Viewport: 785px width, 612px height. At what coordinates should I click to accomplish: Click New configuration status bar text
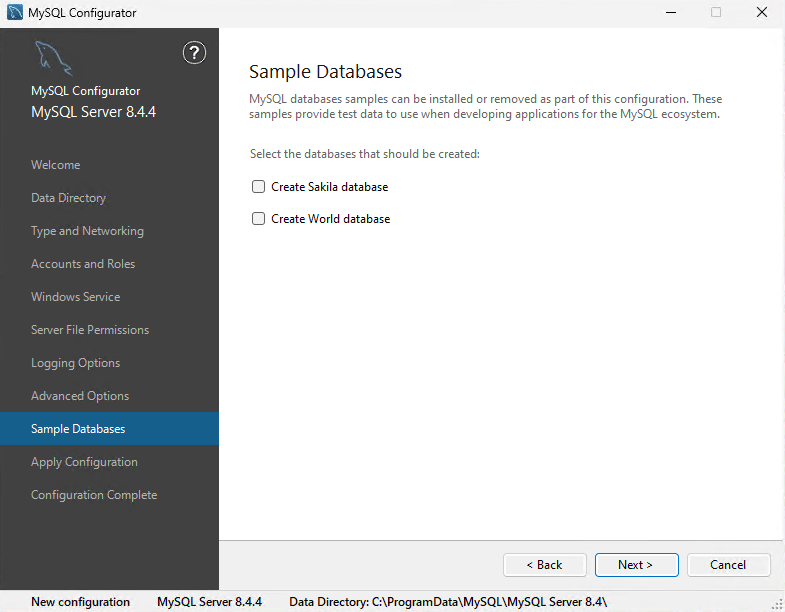pos(81,602)
